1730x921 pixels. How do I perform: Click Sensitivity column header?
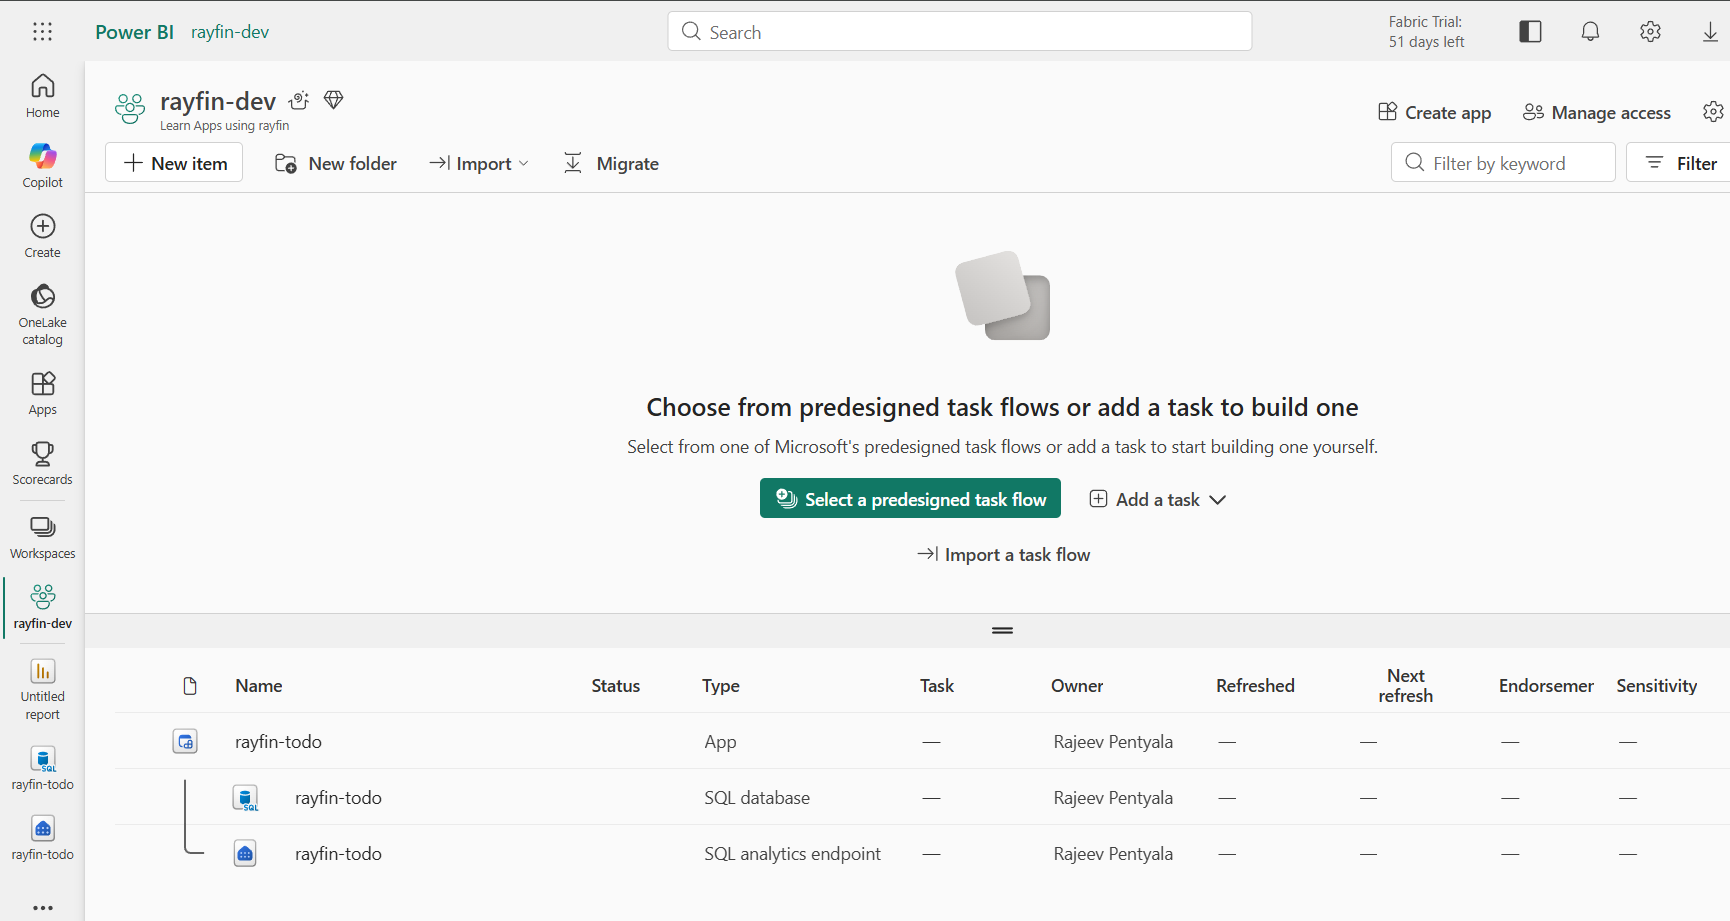point(1656,686)
